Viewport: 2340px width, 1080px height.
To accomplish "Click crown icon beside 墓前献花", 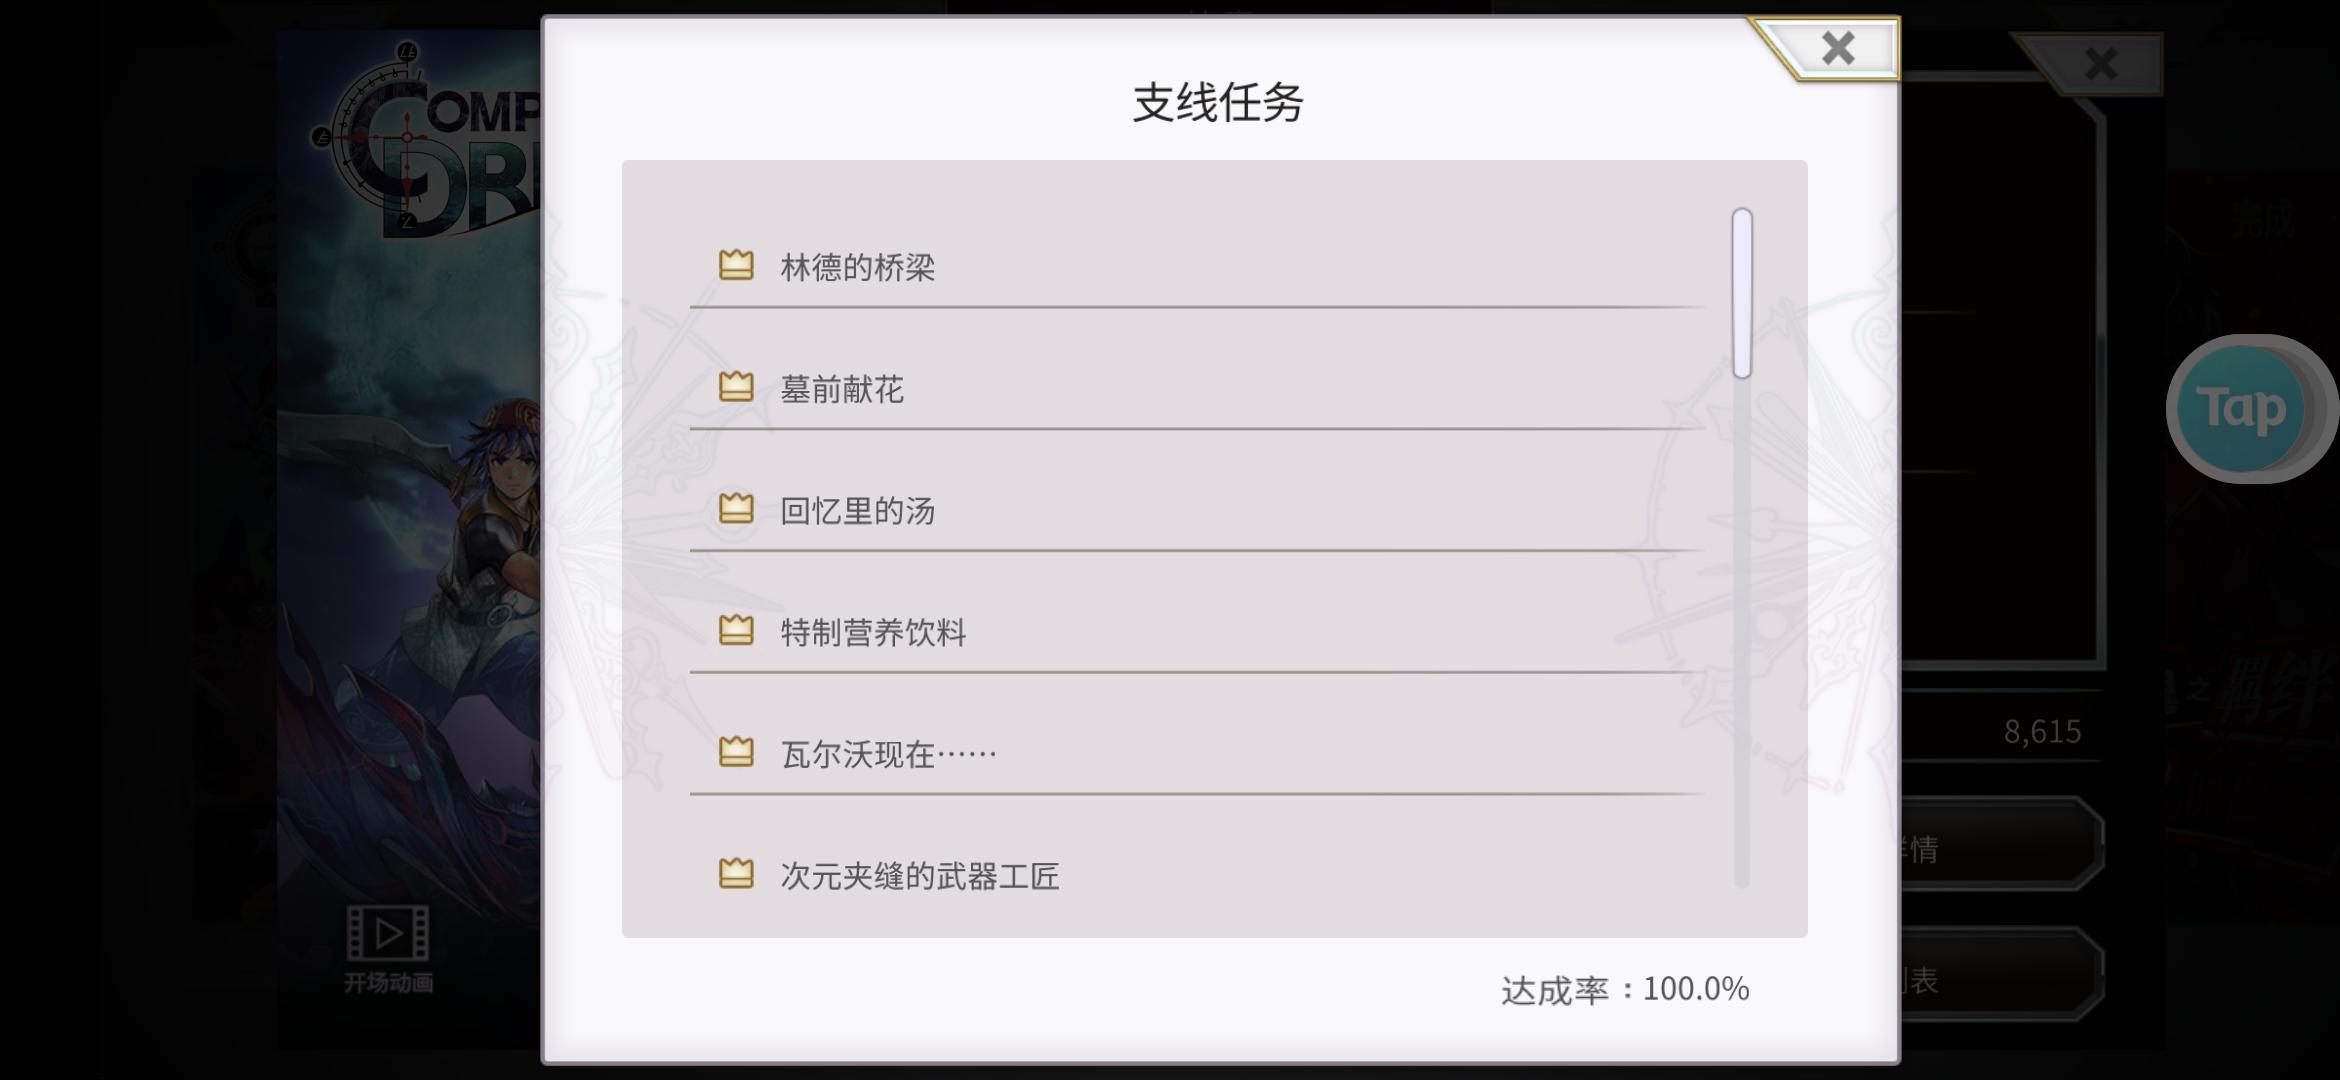I will 736,387.
